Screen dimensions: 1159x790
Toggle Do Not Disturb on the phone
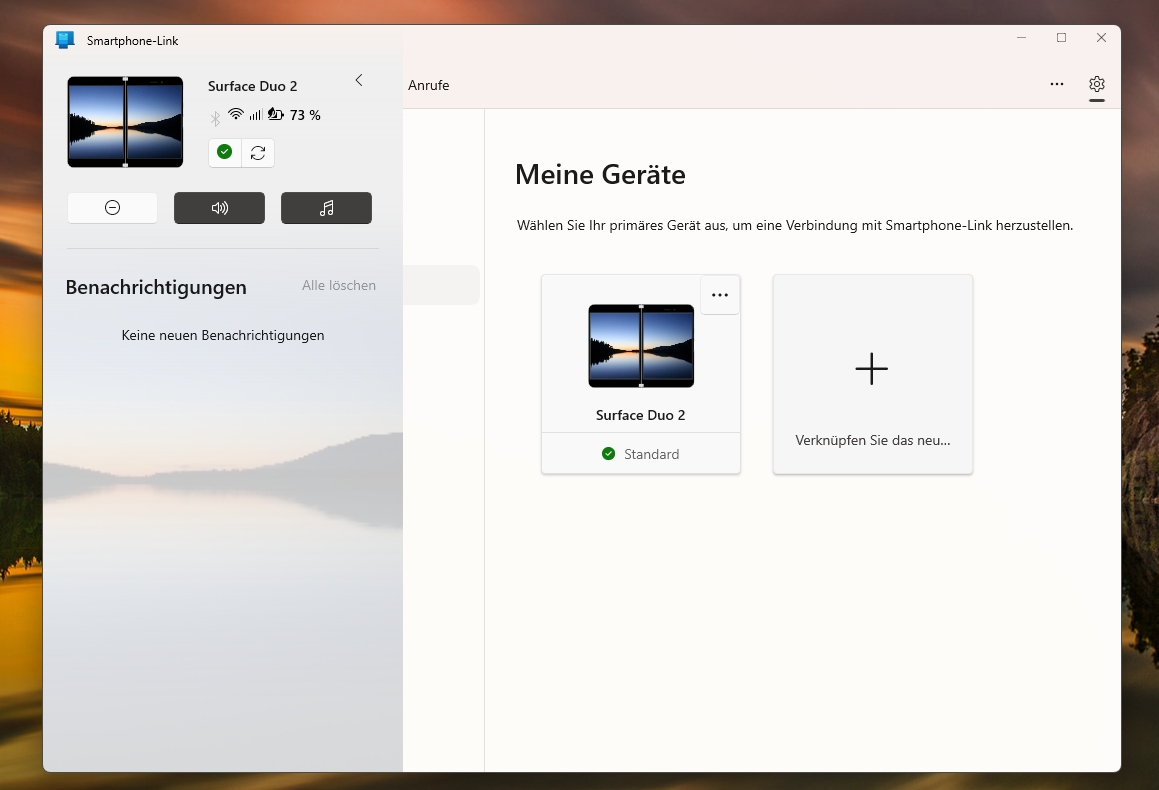(112, 208)
